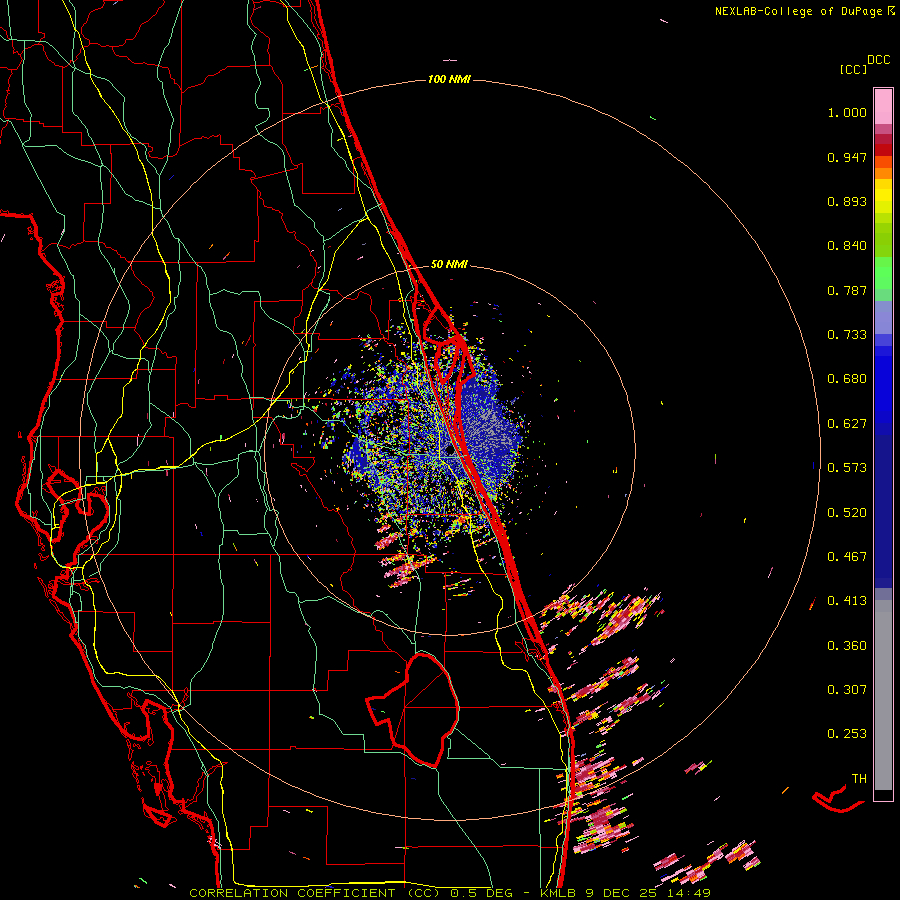Click the 100 NMI range ring label
Viewport: 900px width, 900px height.
pos(449,79)
